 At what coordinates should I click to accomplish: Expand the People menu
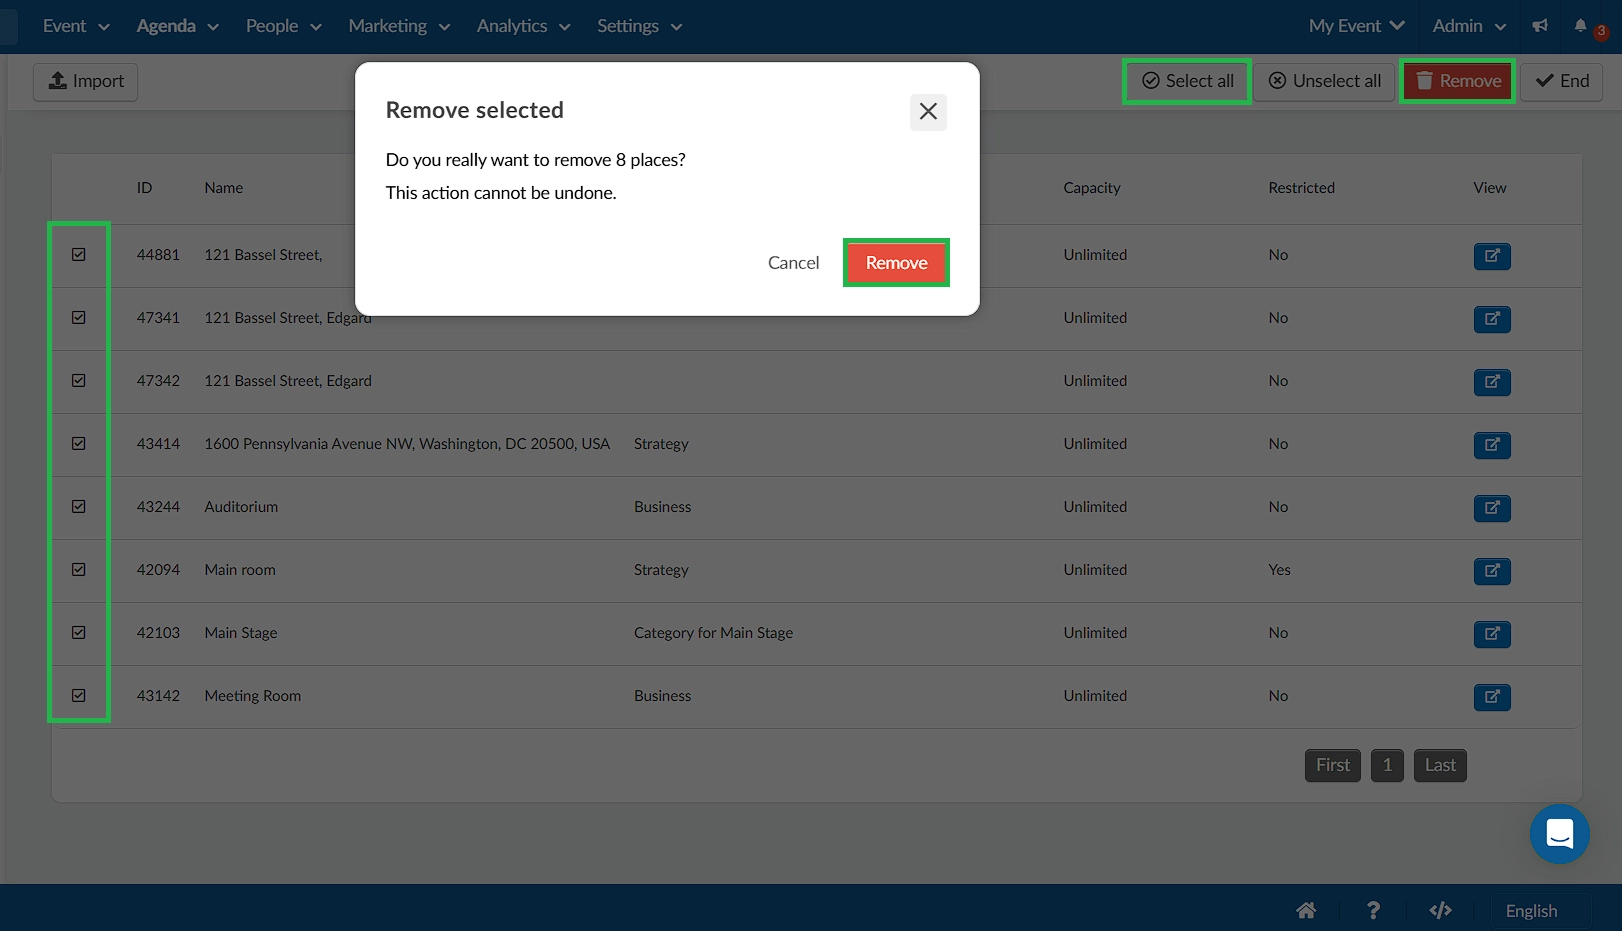[284, 26]
